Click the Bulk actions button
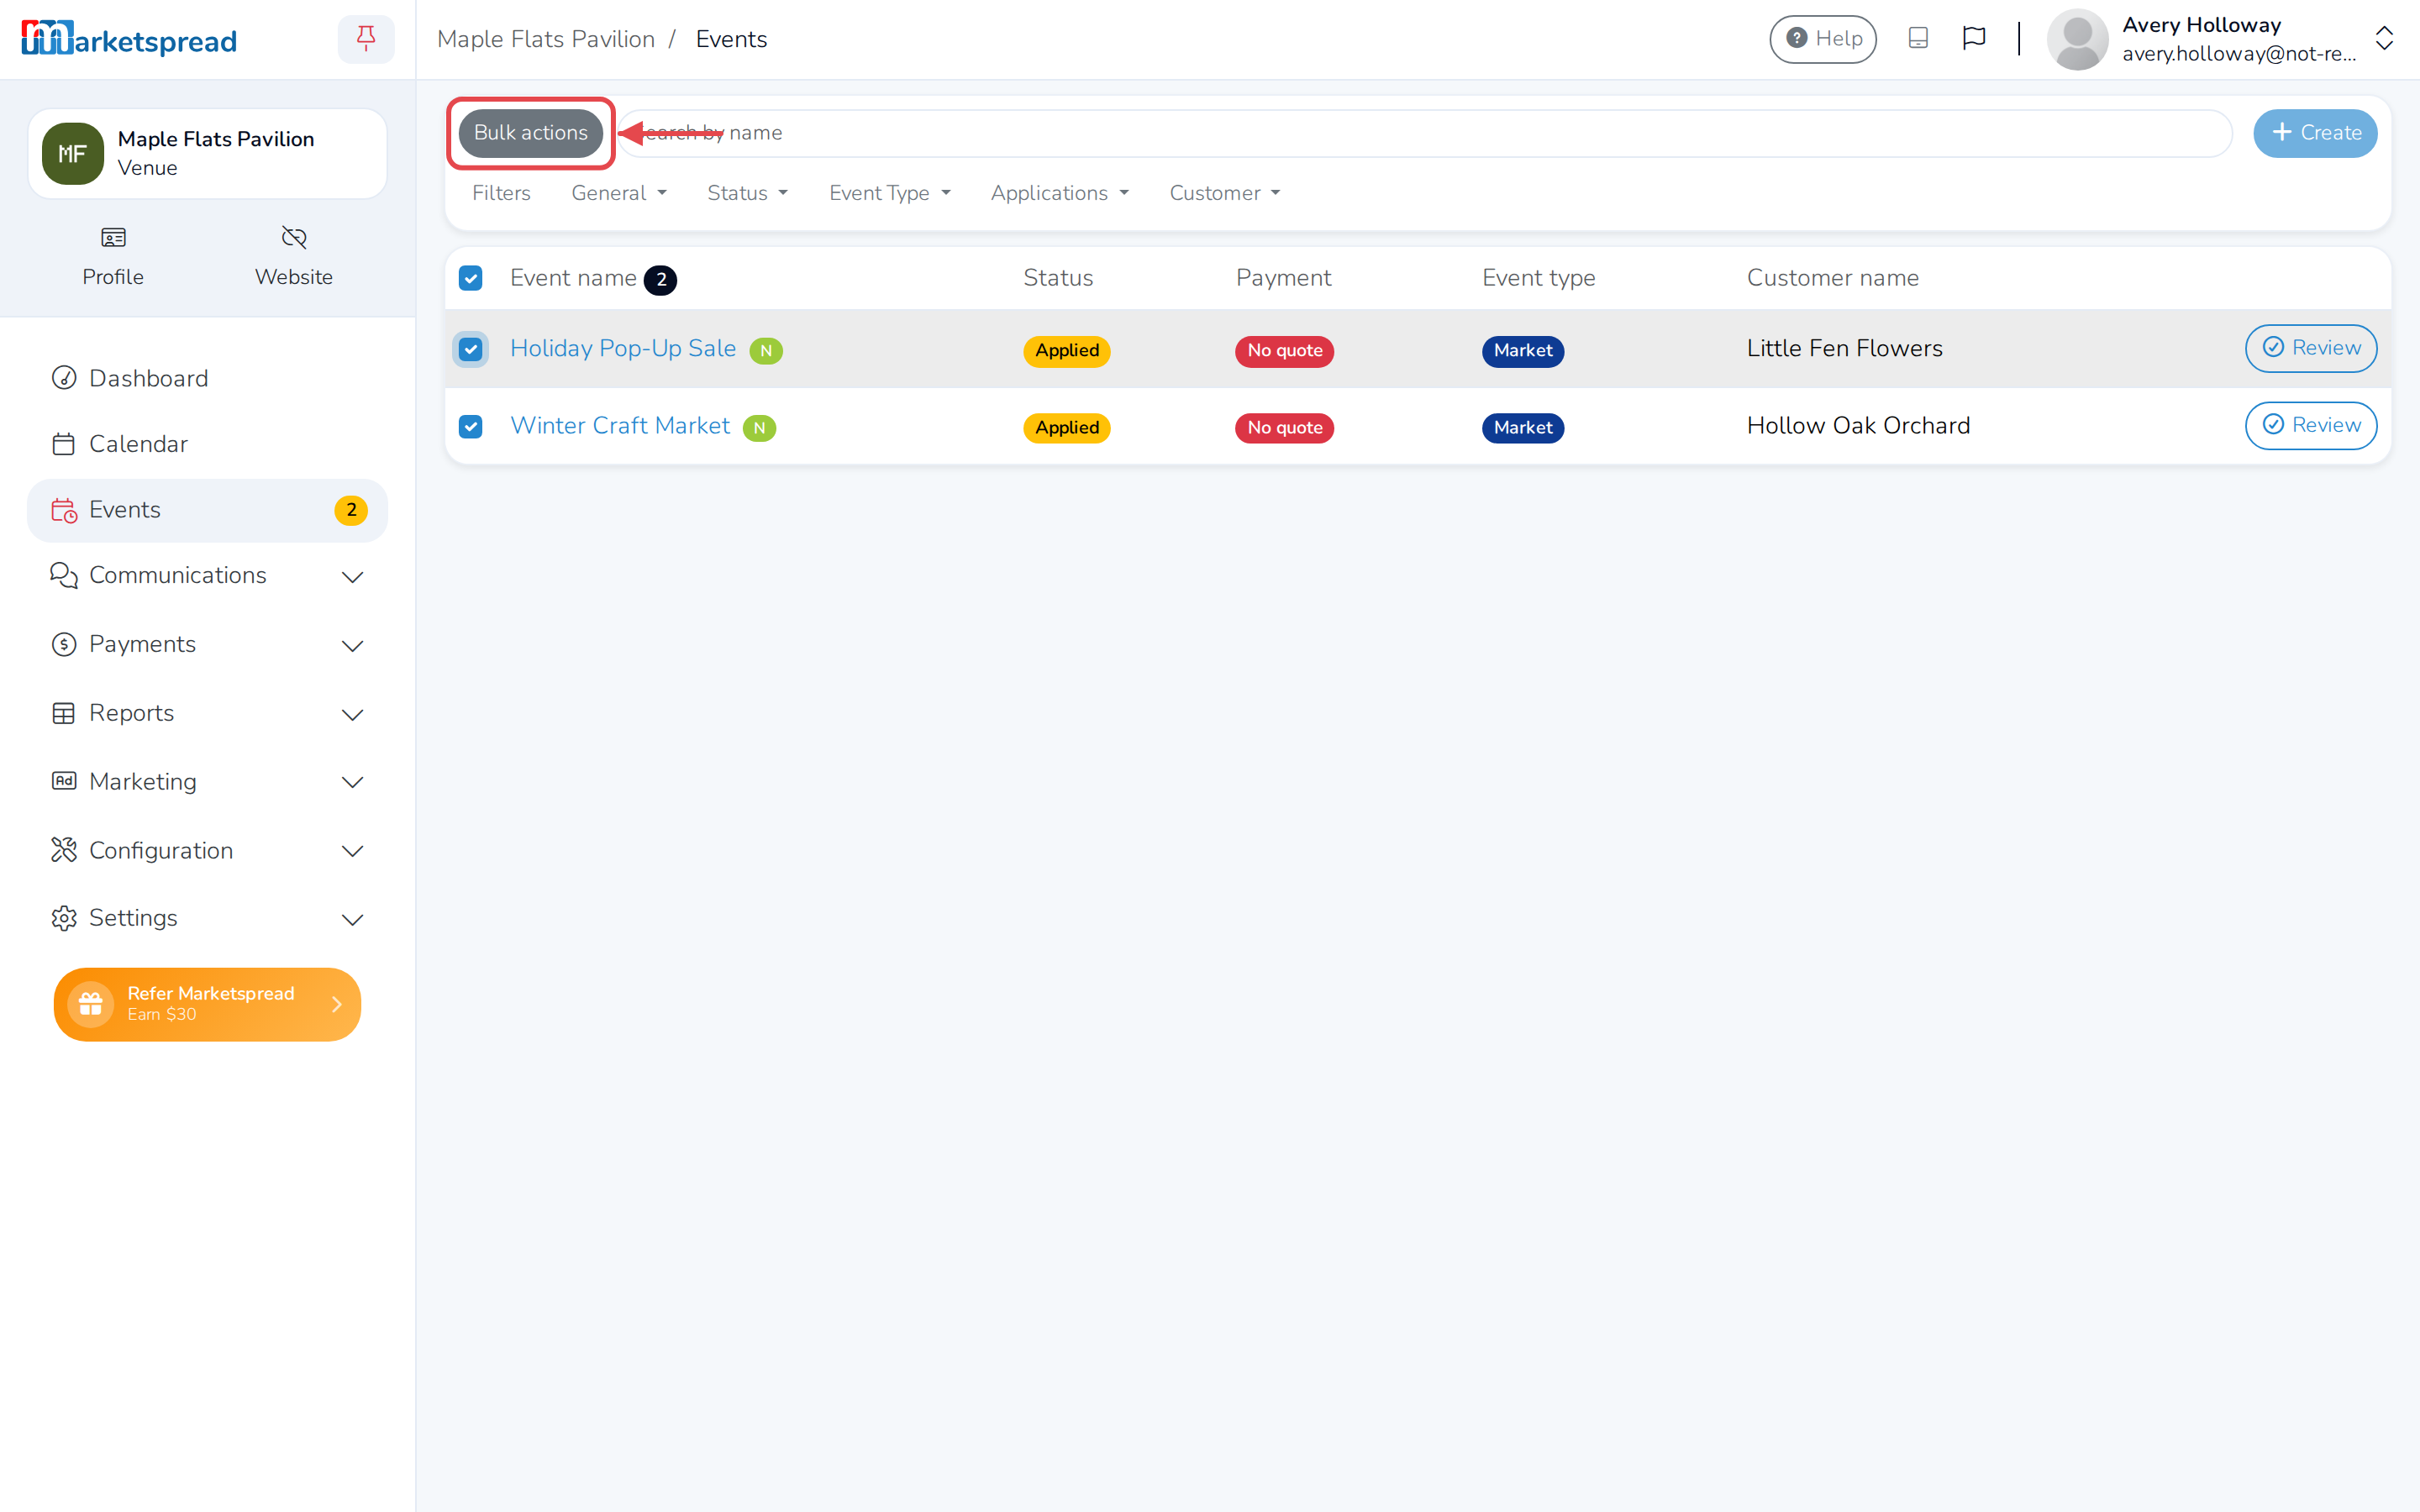Screen dimensions: 2420x1512 [531, 133]
